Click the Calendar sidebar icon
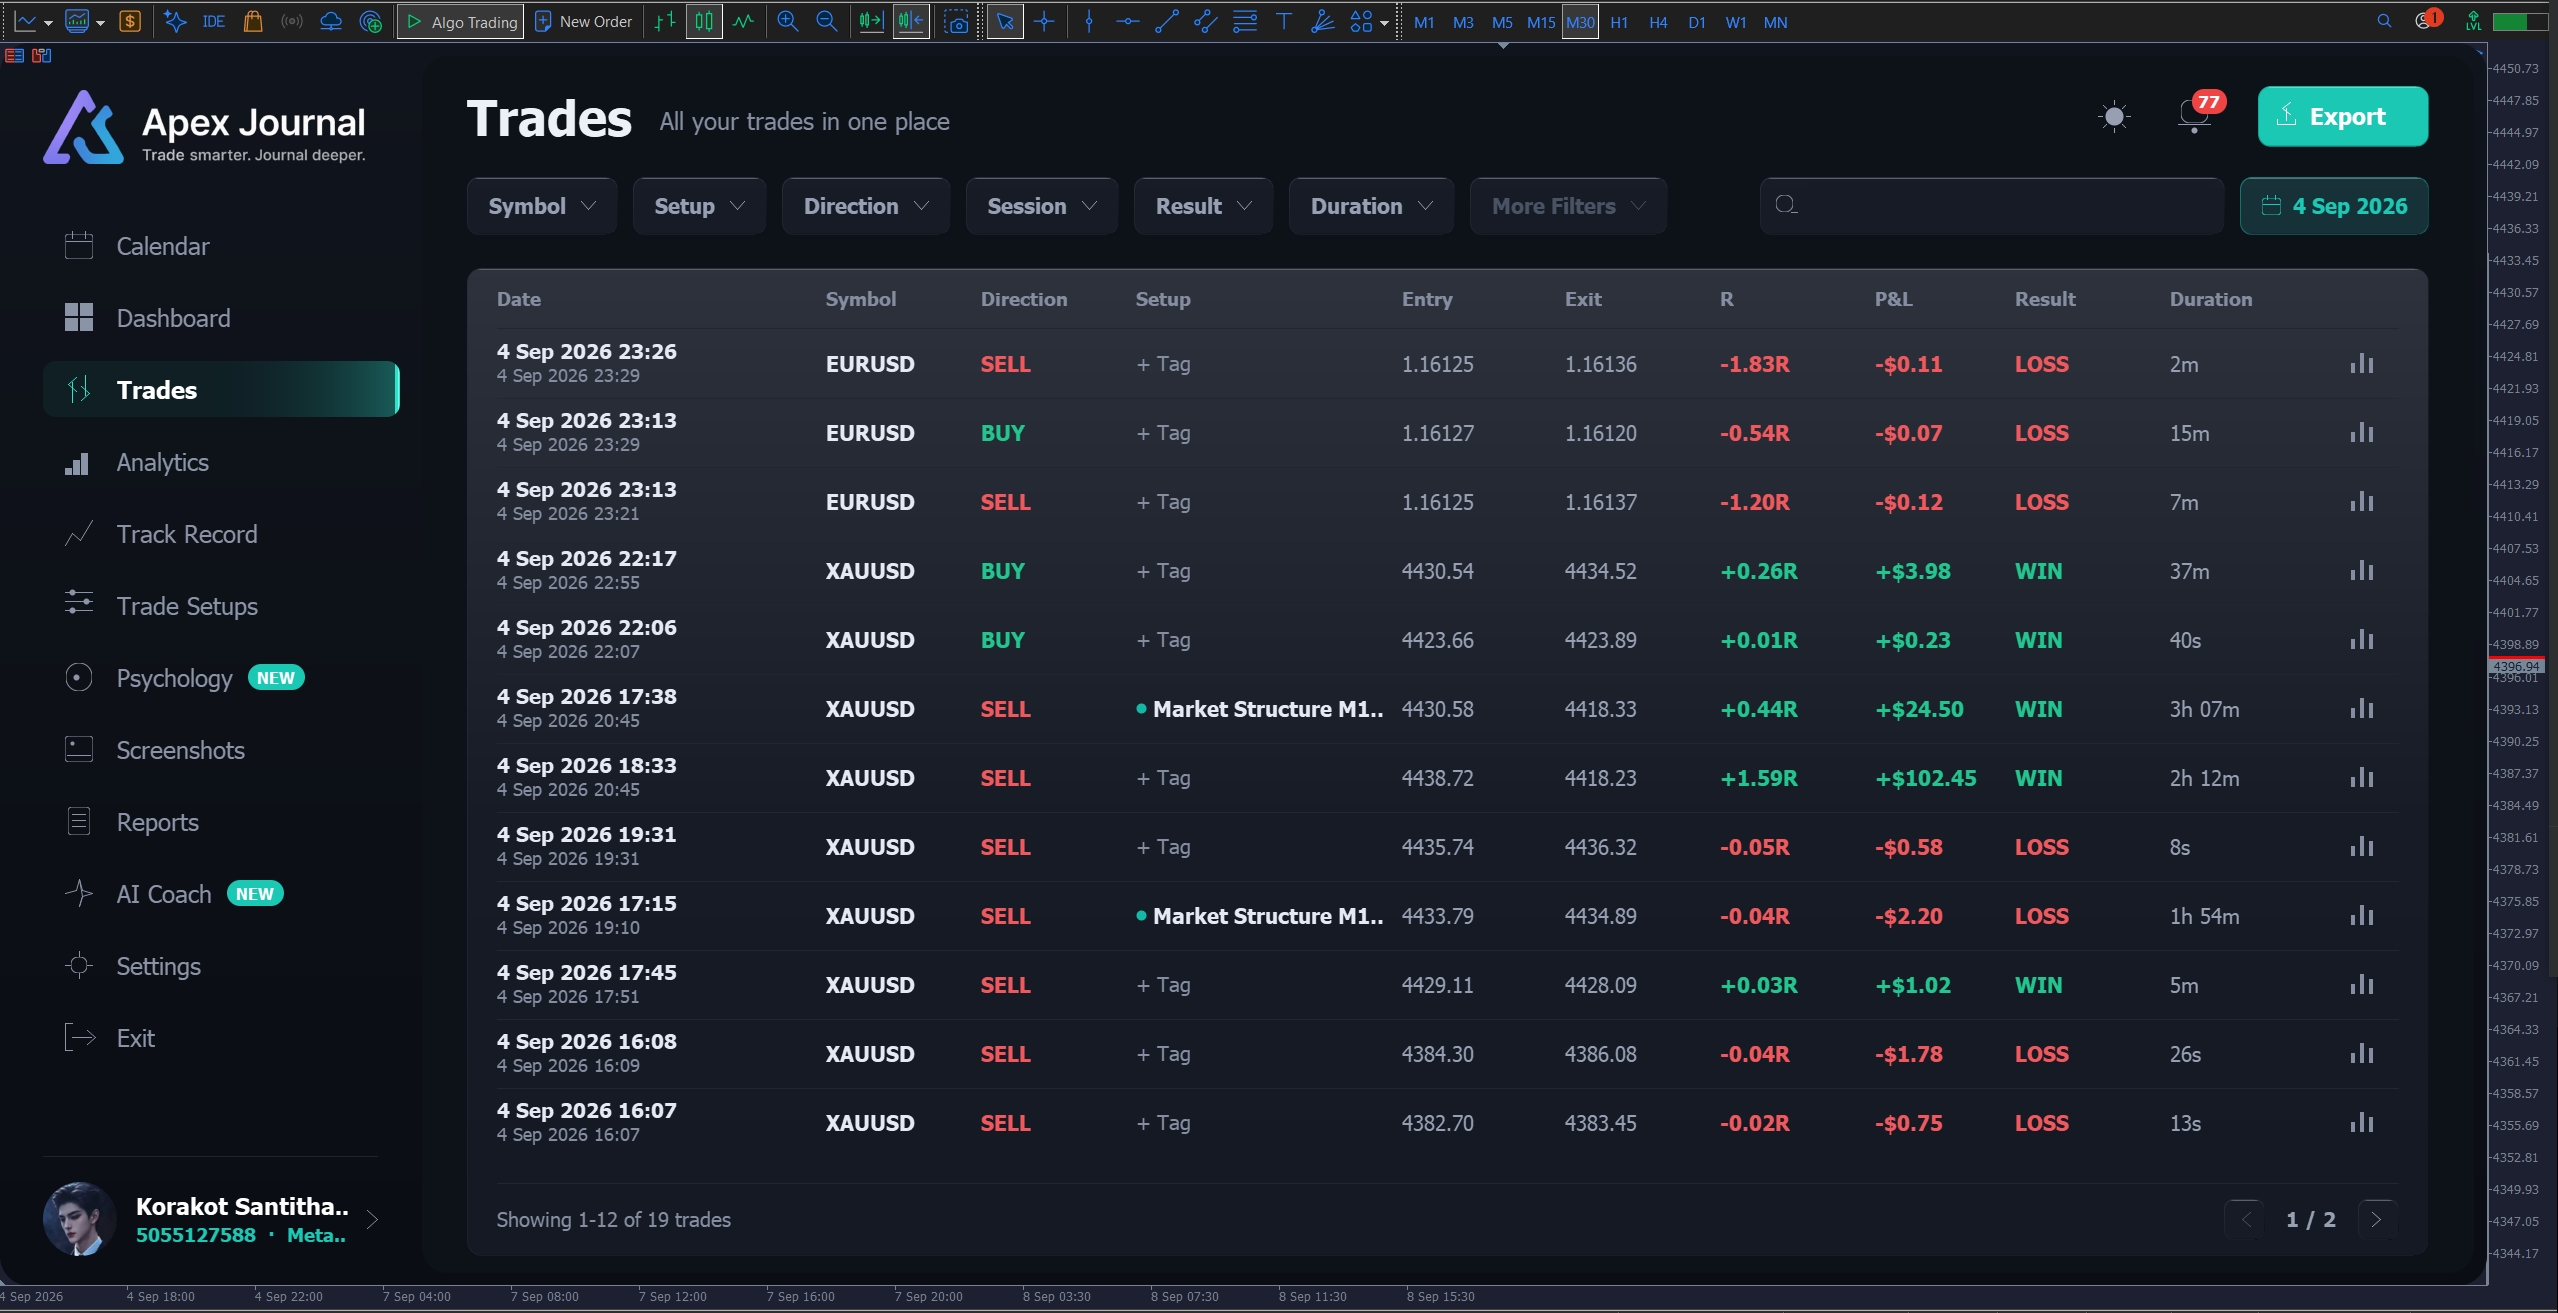The width and height of the screenshot is (2558, 1313). (x=78, y=246)
